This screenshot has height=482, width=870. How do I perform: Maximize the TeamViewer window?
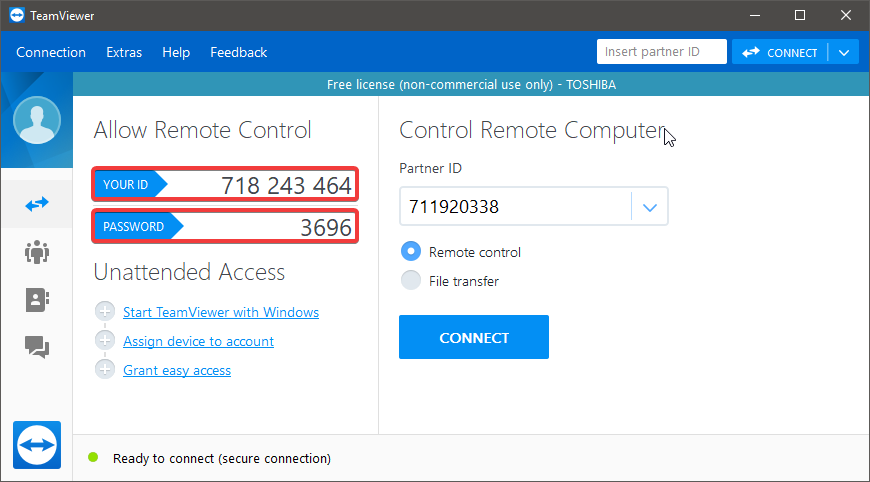coord(800,16)
